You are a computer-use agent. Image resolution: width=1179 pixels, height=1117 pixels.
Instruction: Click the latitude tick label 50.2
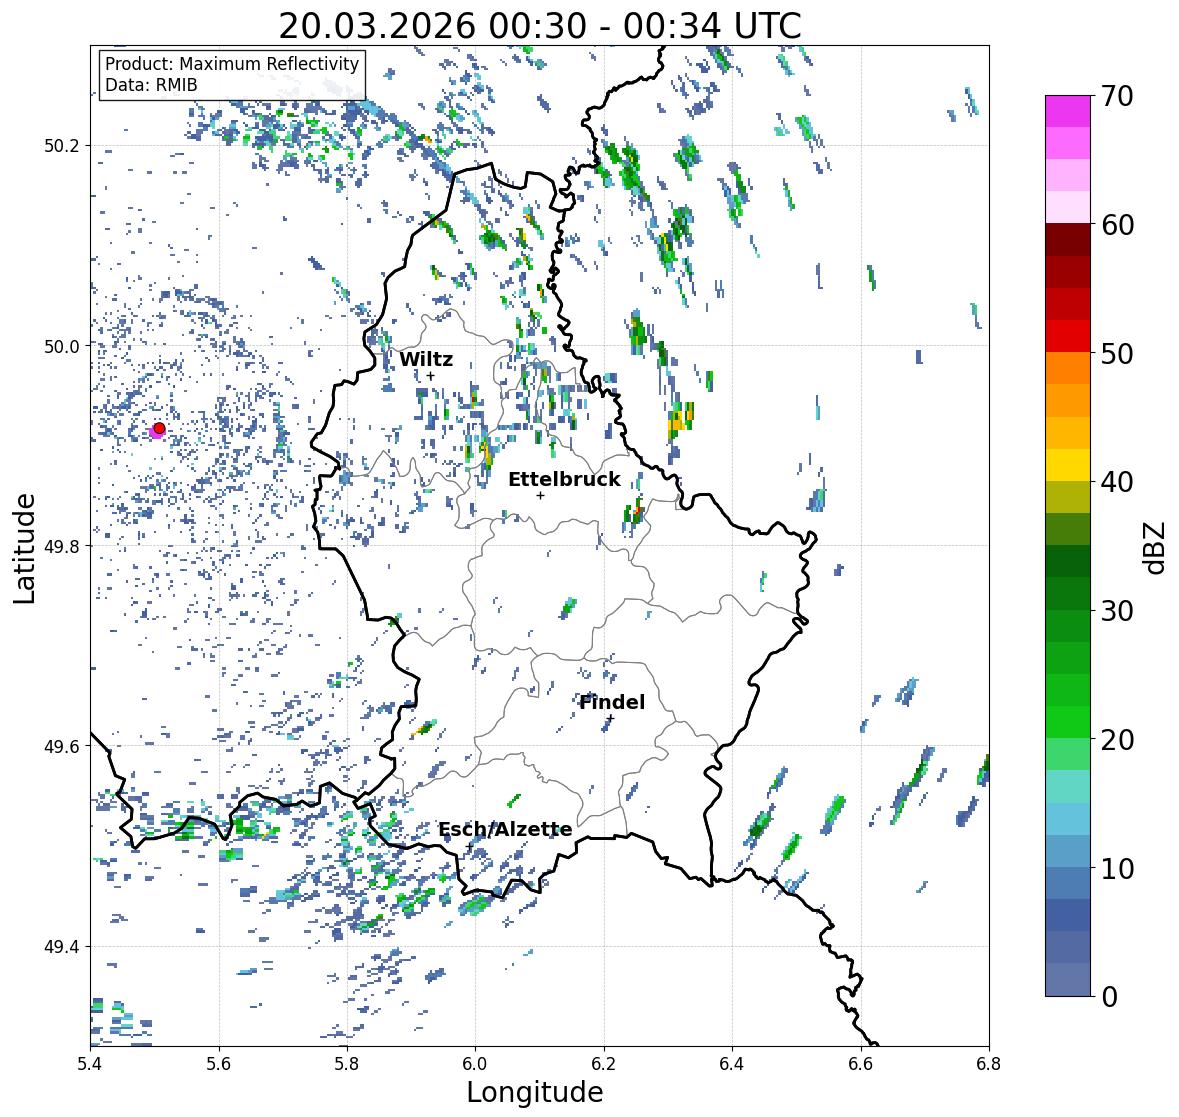pyautogui.click(x=62, y=146)
